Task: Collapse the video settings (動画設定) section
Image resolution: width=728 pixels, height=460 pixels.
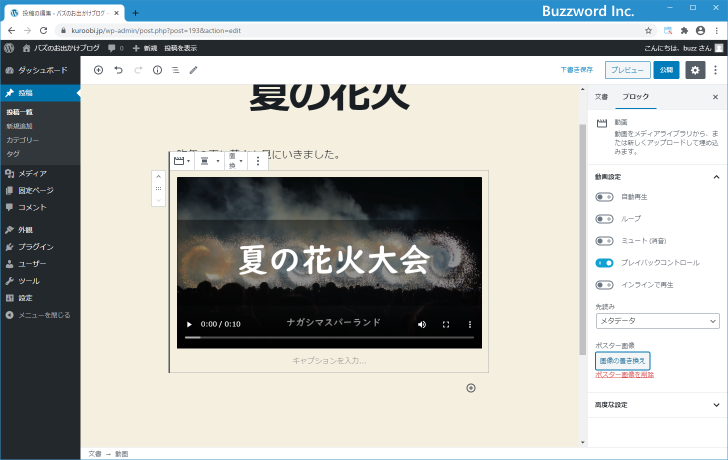Action: tap(657, 177)
